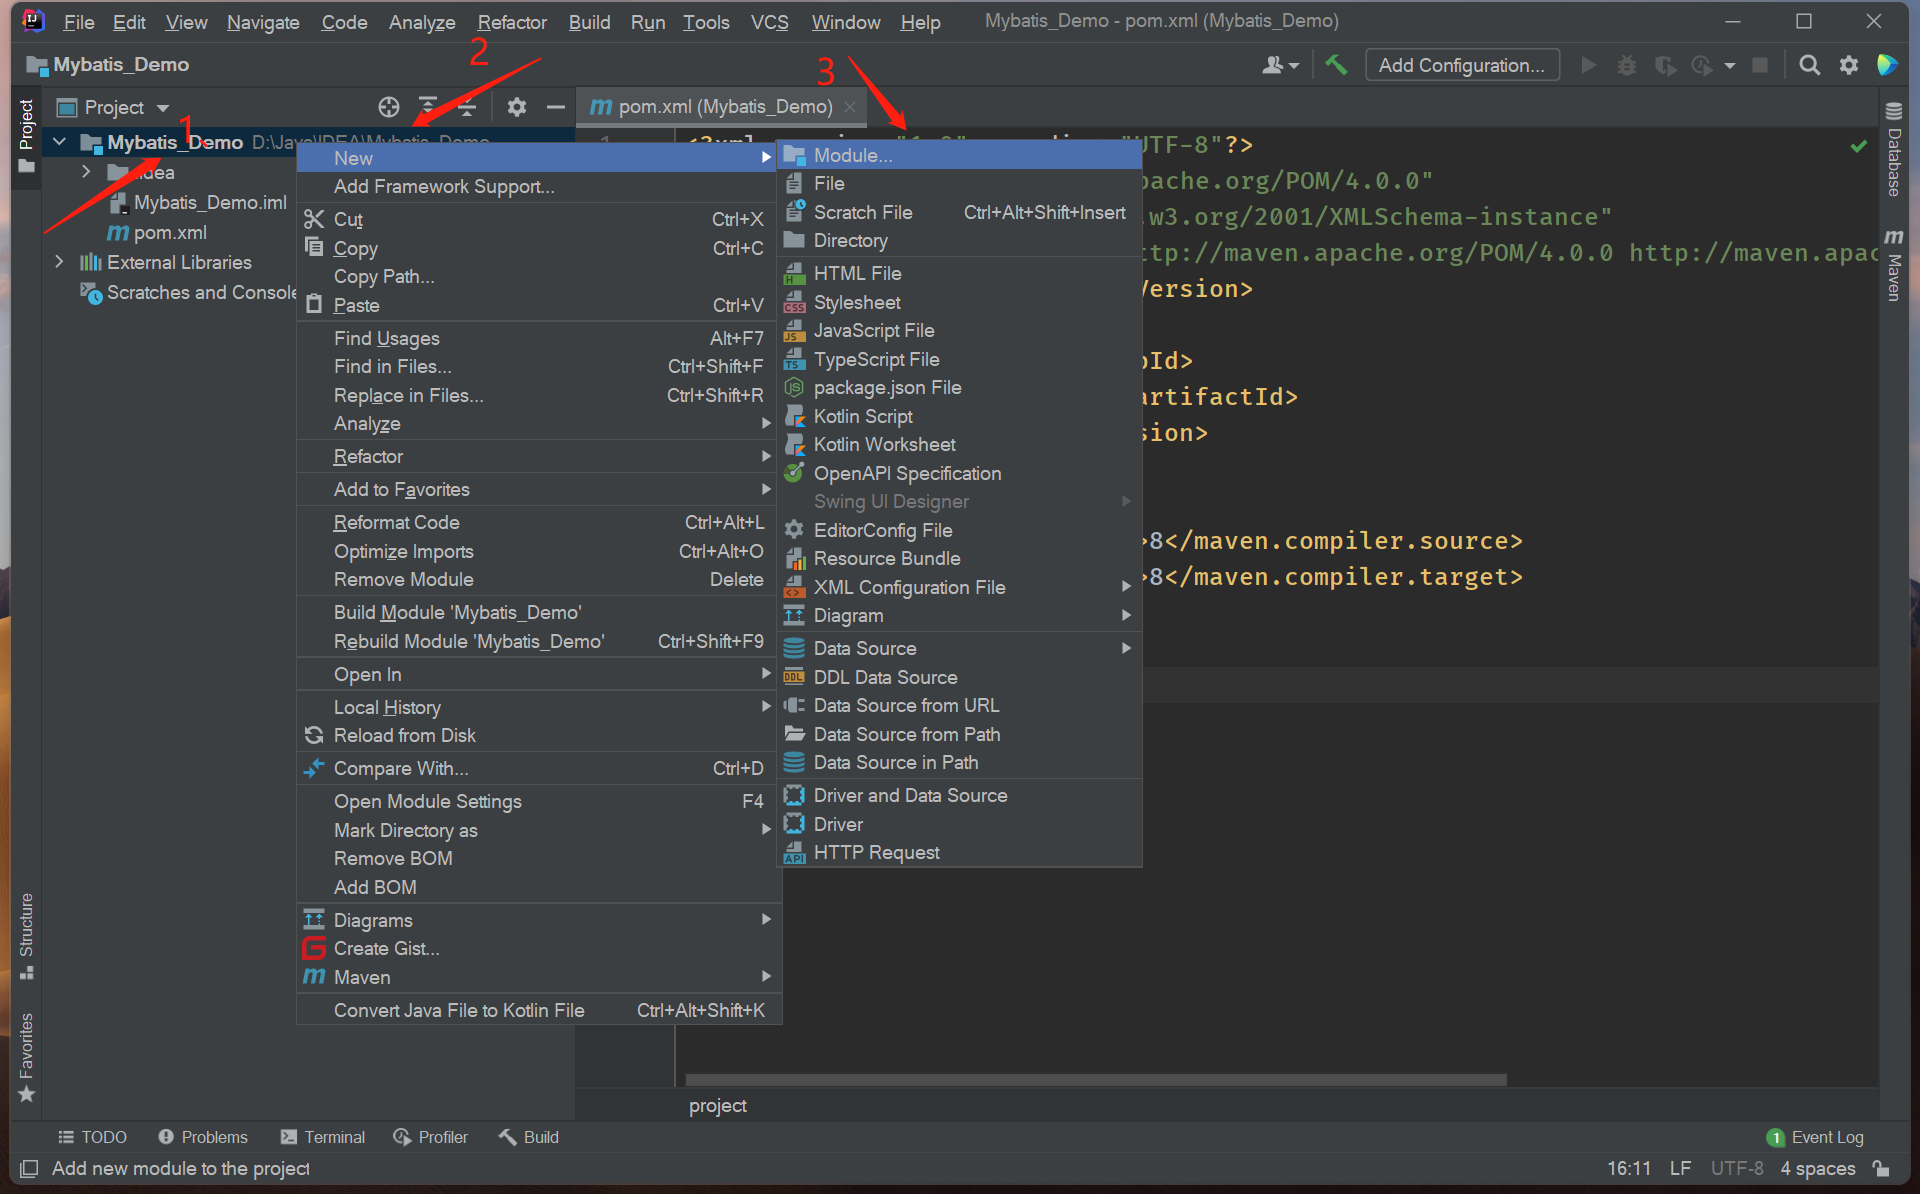Image resolution: width=1920 pixels, height=1194 pixels.
Task: Click the Select Opened File target icon
Action: click(389, 107)
